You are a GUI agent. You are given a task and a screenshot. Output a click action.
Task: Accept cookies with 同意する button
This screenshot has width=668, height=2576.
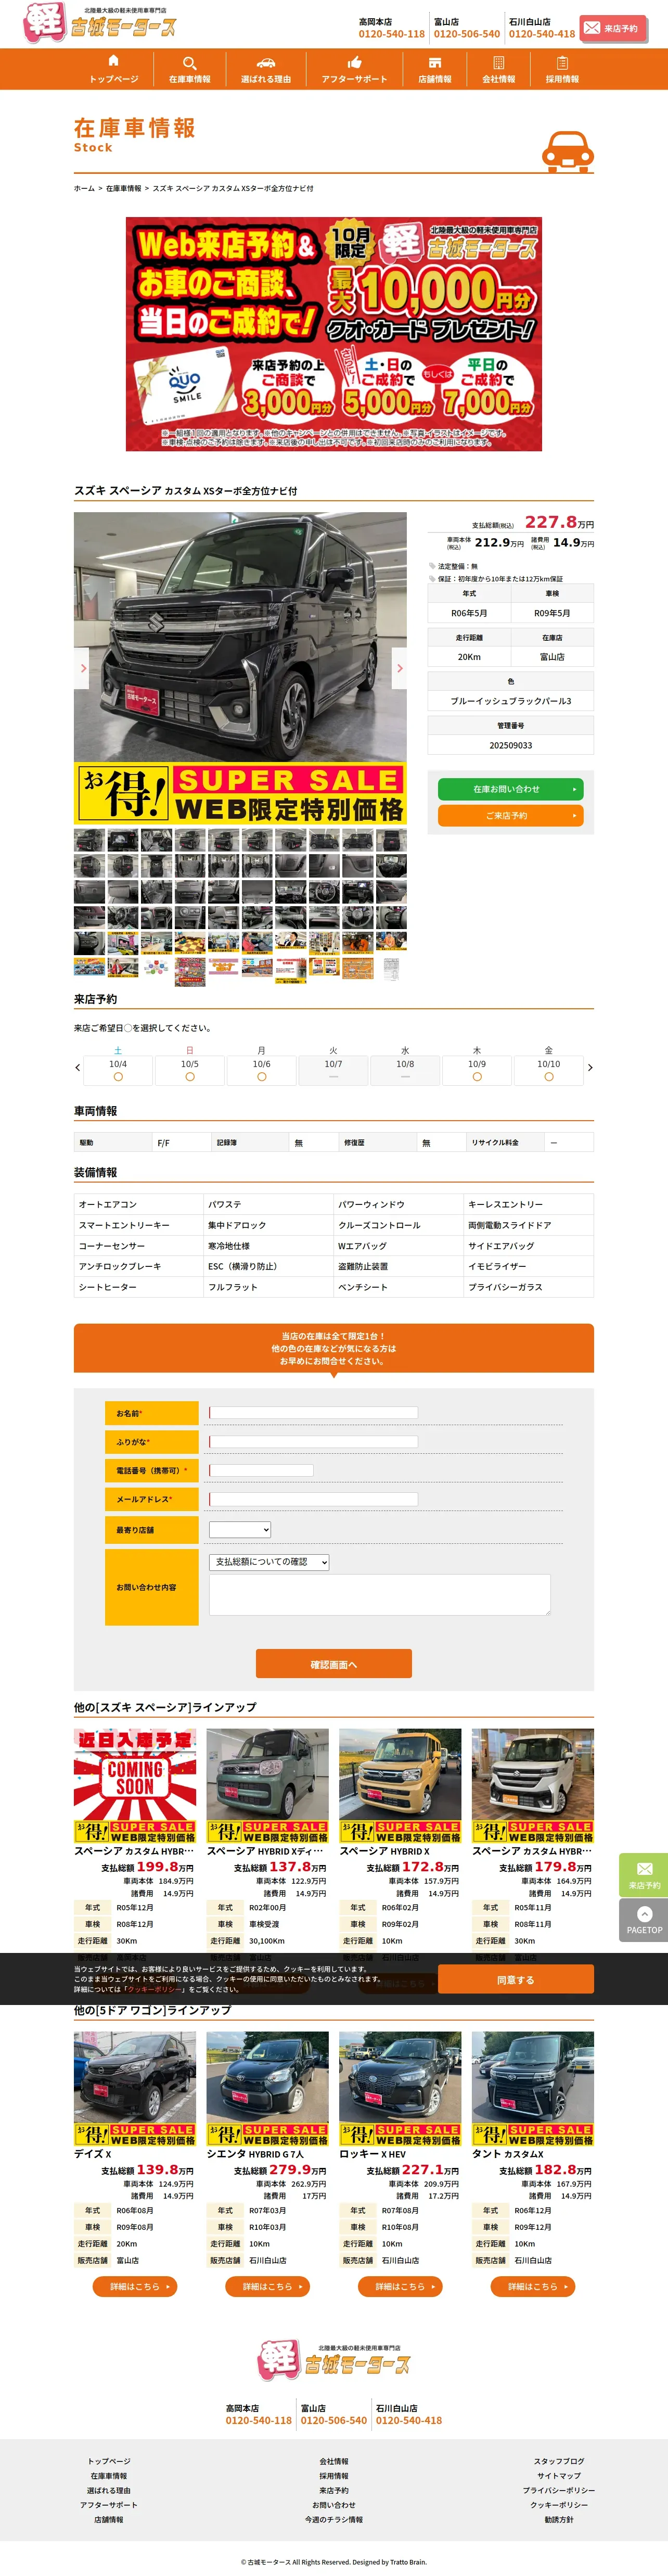click(x=516, y=1980)
